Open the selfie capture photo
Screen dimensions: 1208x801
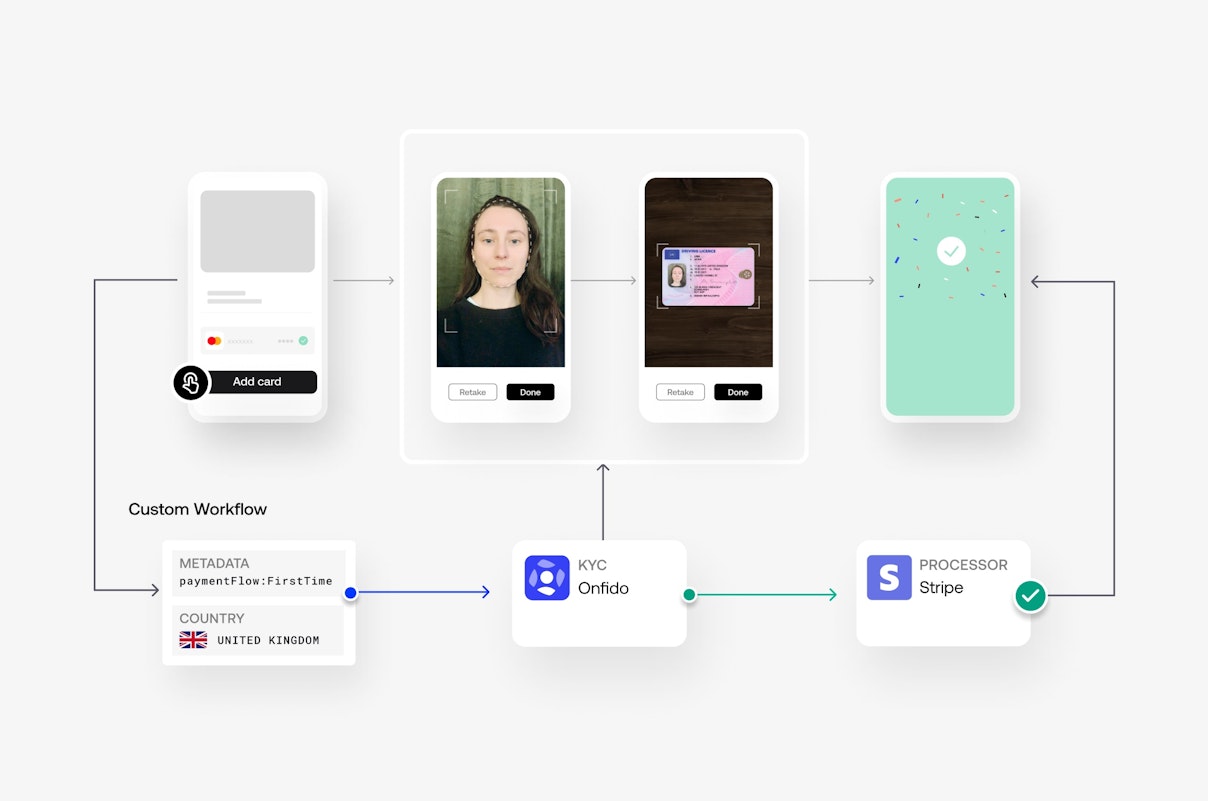[501, 273]
